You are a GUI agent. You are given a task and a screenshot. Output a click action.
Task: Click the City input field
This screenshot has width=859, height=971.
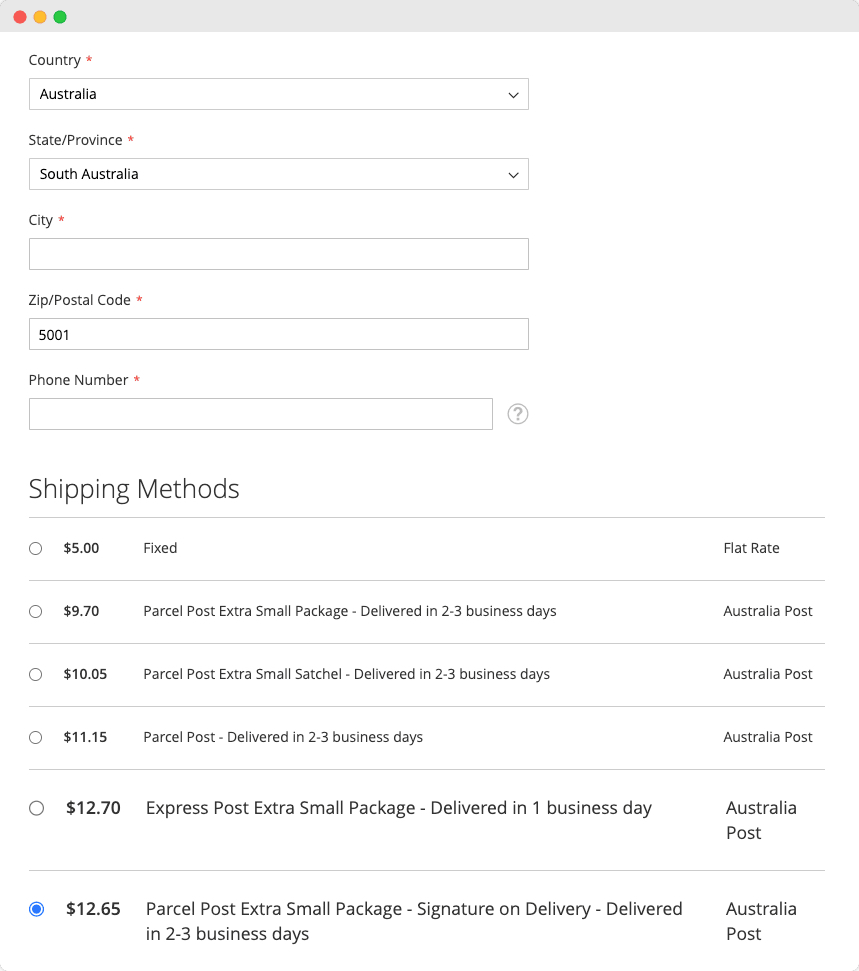(x=279, y=254)
